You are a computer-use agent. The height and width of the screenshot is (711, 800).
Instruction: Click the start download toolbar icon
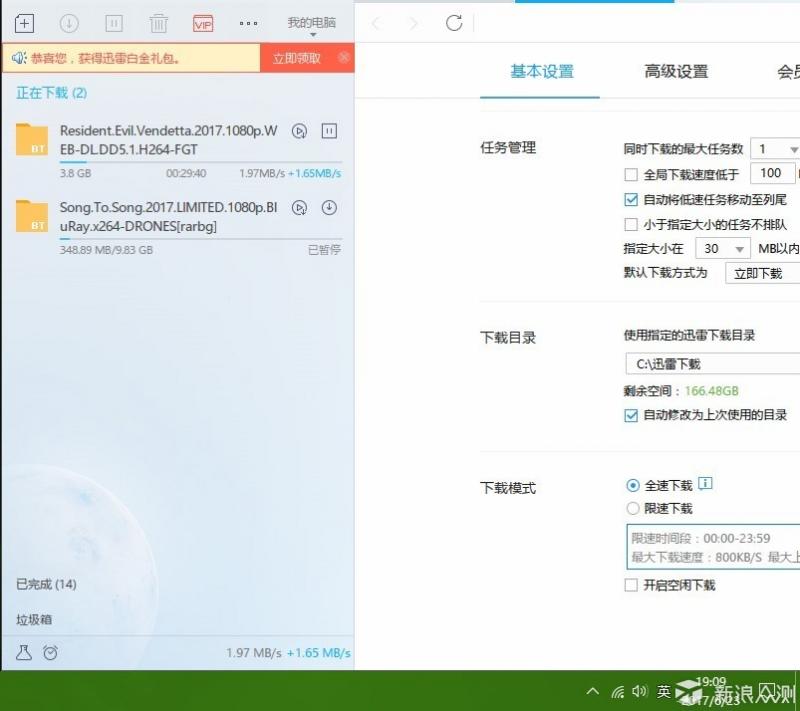click(69, 23)
